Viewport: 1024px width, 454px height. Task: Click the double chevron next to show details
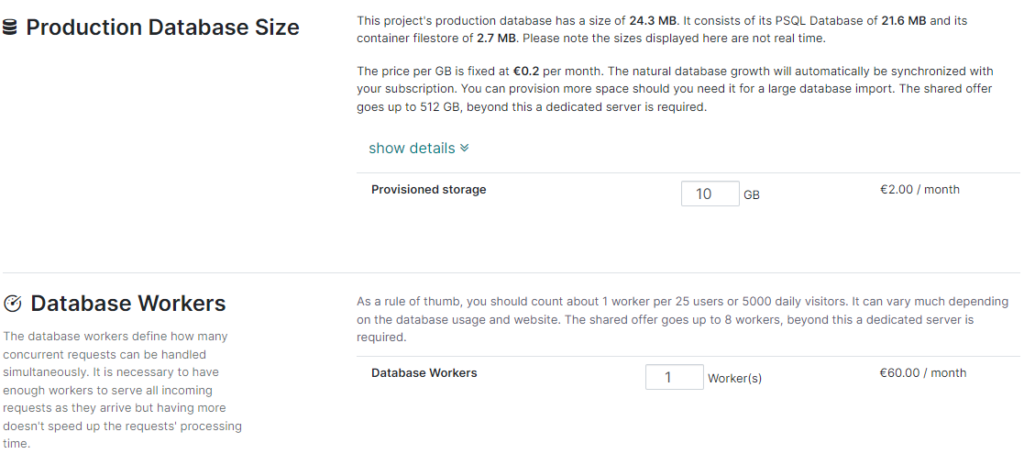[x=464, y=149]
